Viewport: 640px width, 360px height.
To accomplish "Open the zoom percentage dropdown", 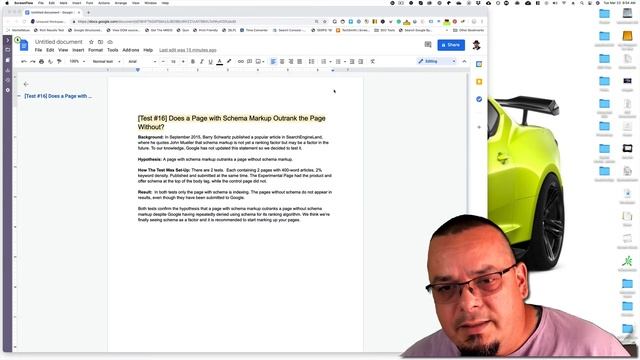I will point(77,61).
